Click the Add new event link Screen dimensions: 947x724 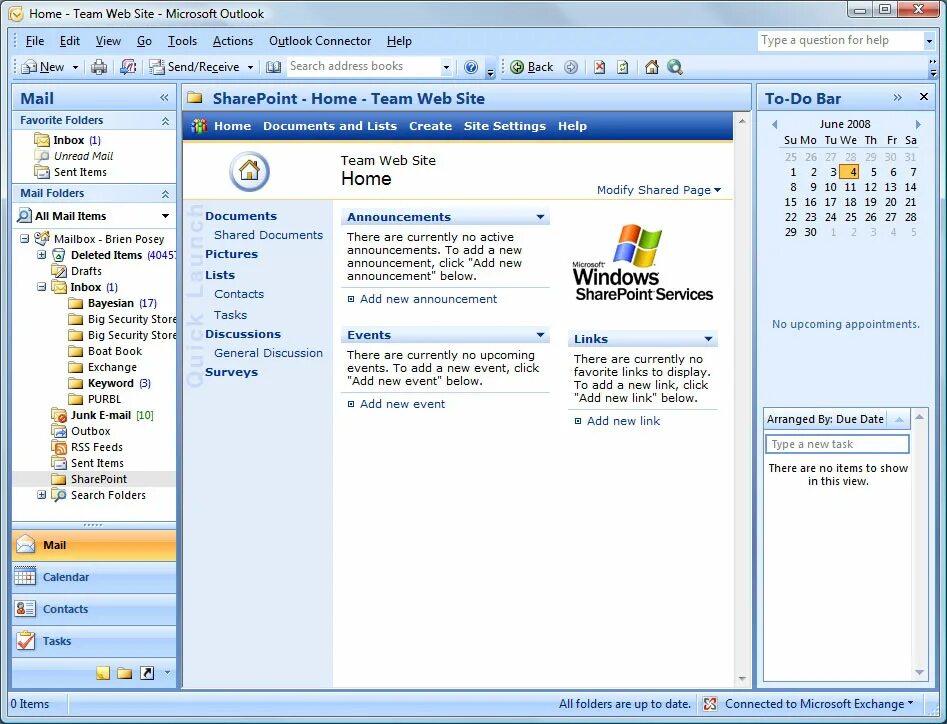pos(403,404)
